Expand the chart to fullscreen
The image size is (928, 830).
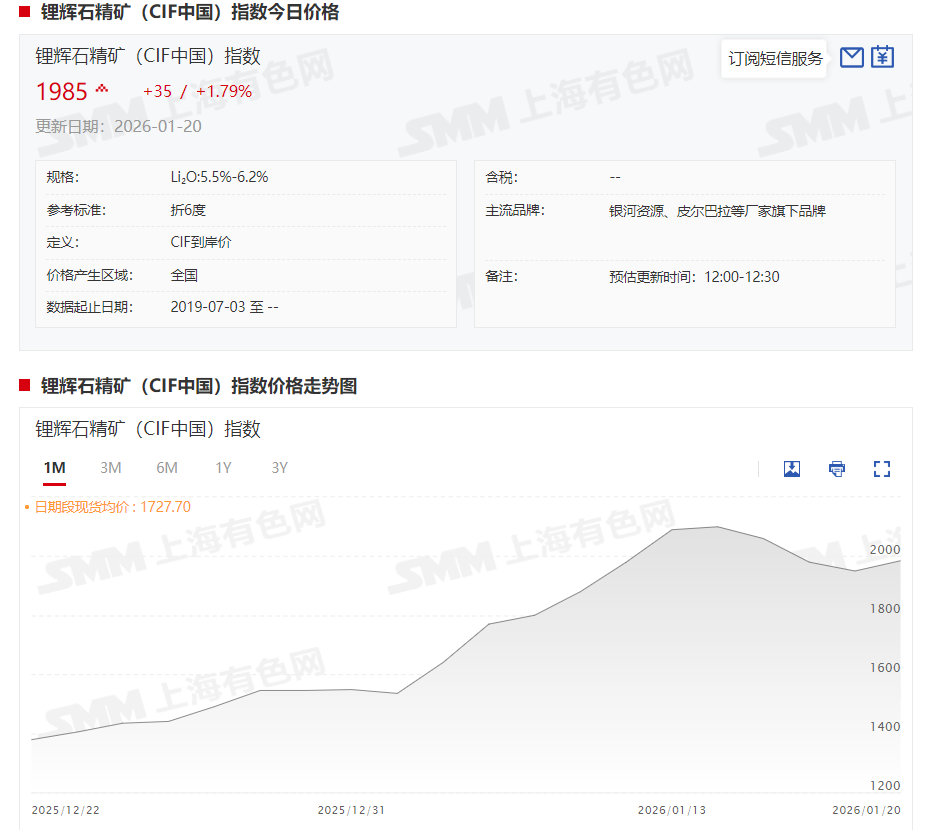tap(881, 468)
